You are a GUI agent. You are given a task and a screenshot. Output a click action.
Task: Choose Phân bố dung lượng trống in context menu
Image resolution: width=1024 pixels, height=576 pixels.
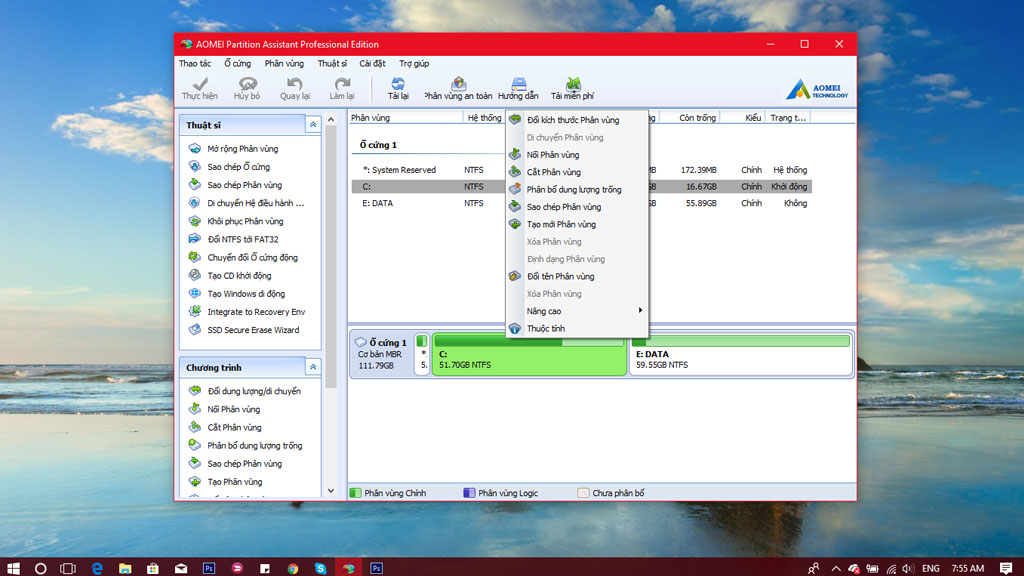577,189
